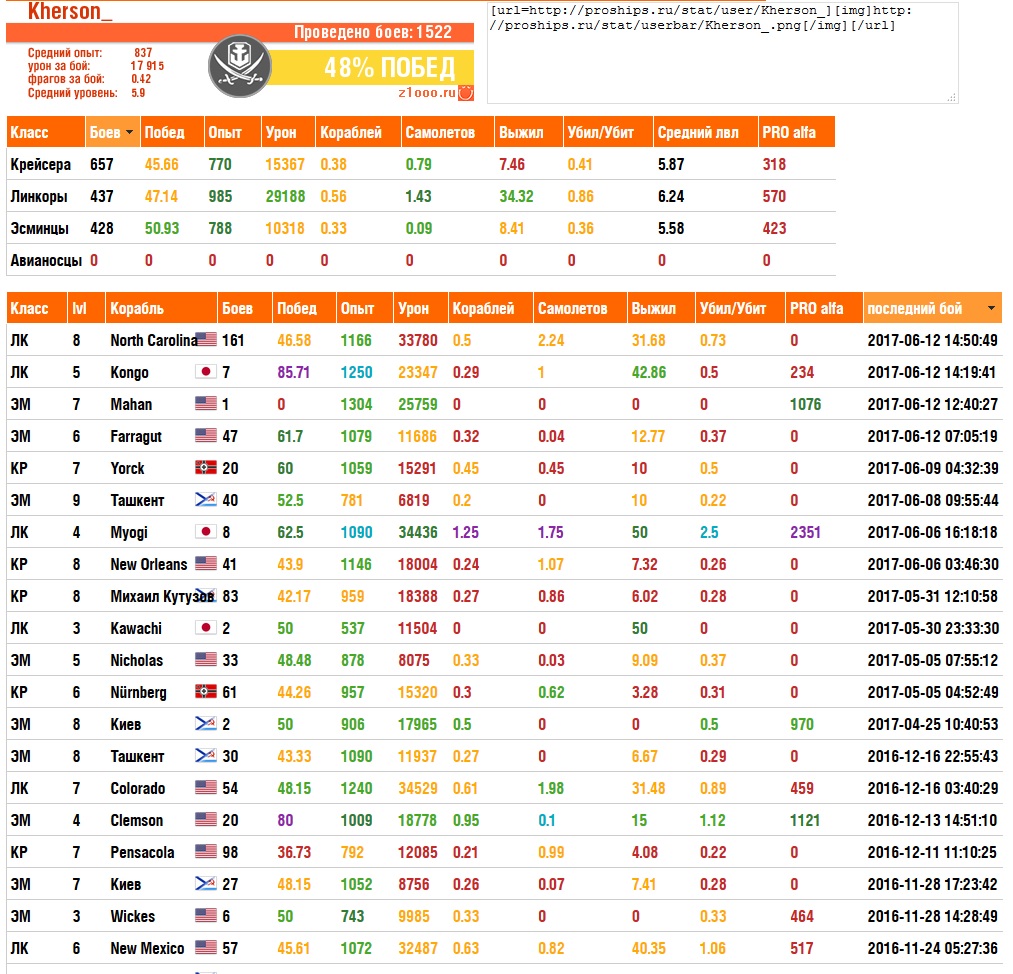Click the Линкоры class row label
The image size is (1013, 974).
click(39, 196)
